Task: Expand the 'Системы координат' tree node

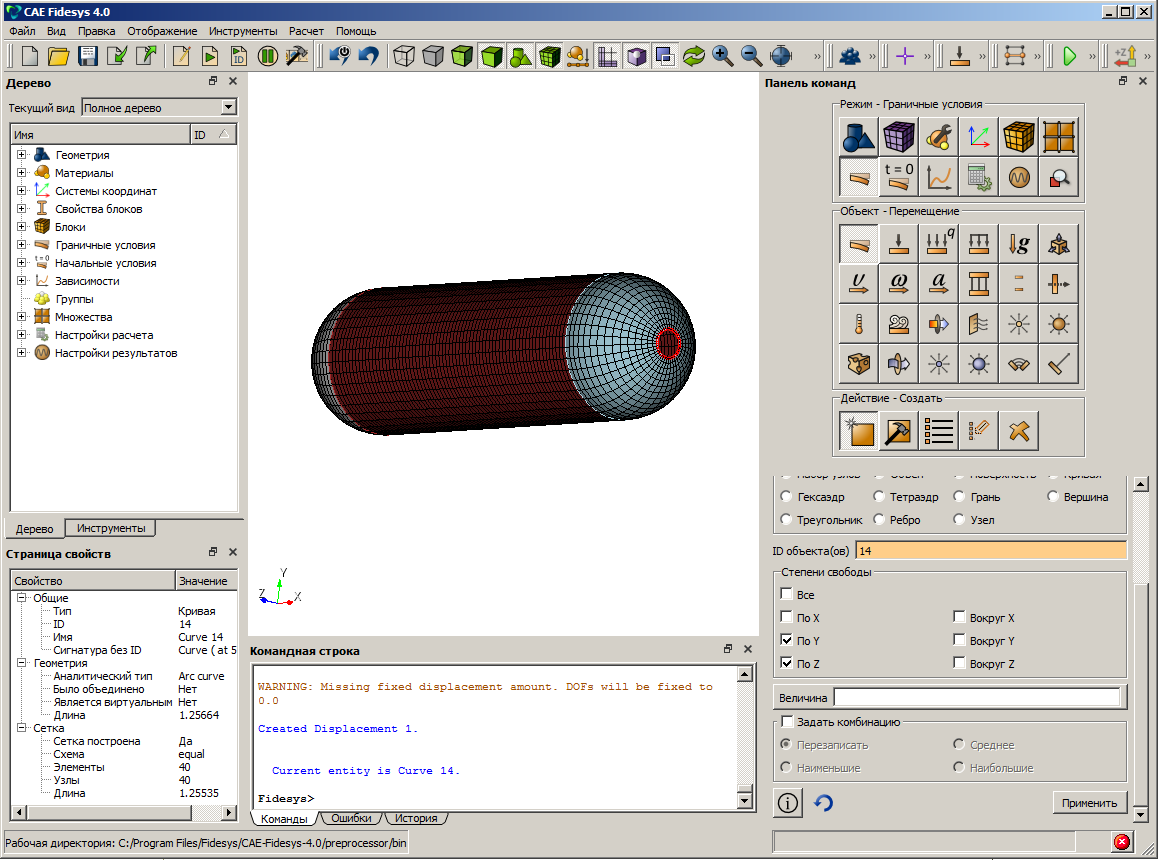Action: tap(21, 191)
